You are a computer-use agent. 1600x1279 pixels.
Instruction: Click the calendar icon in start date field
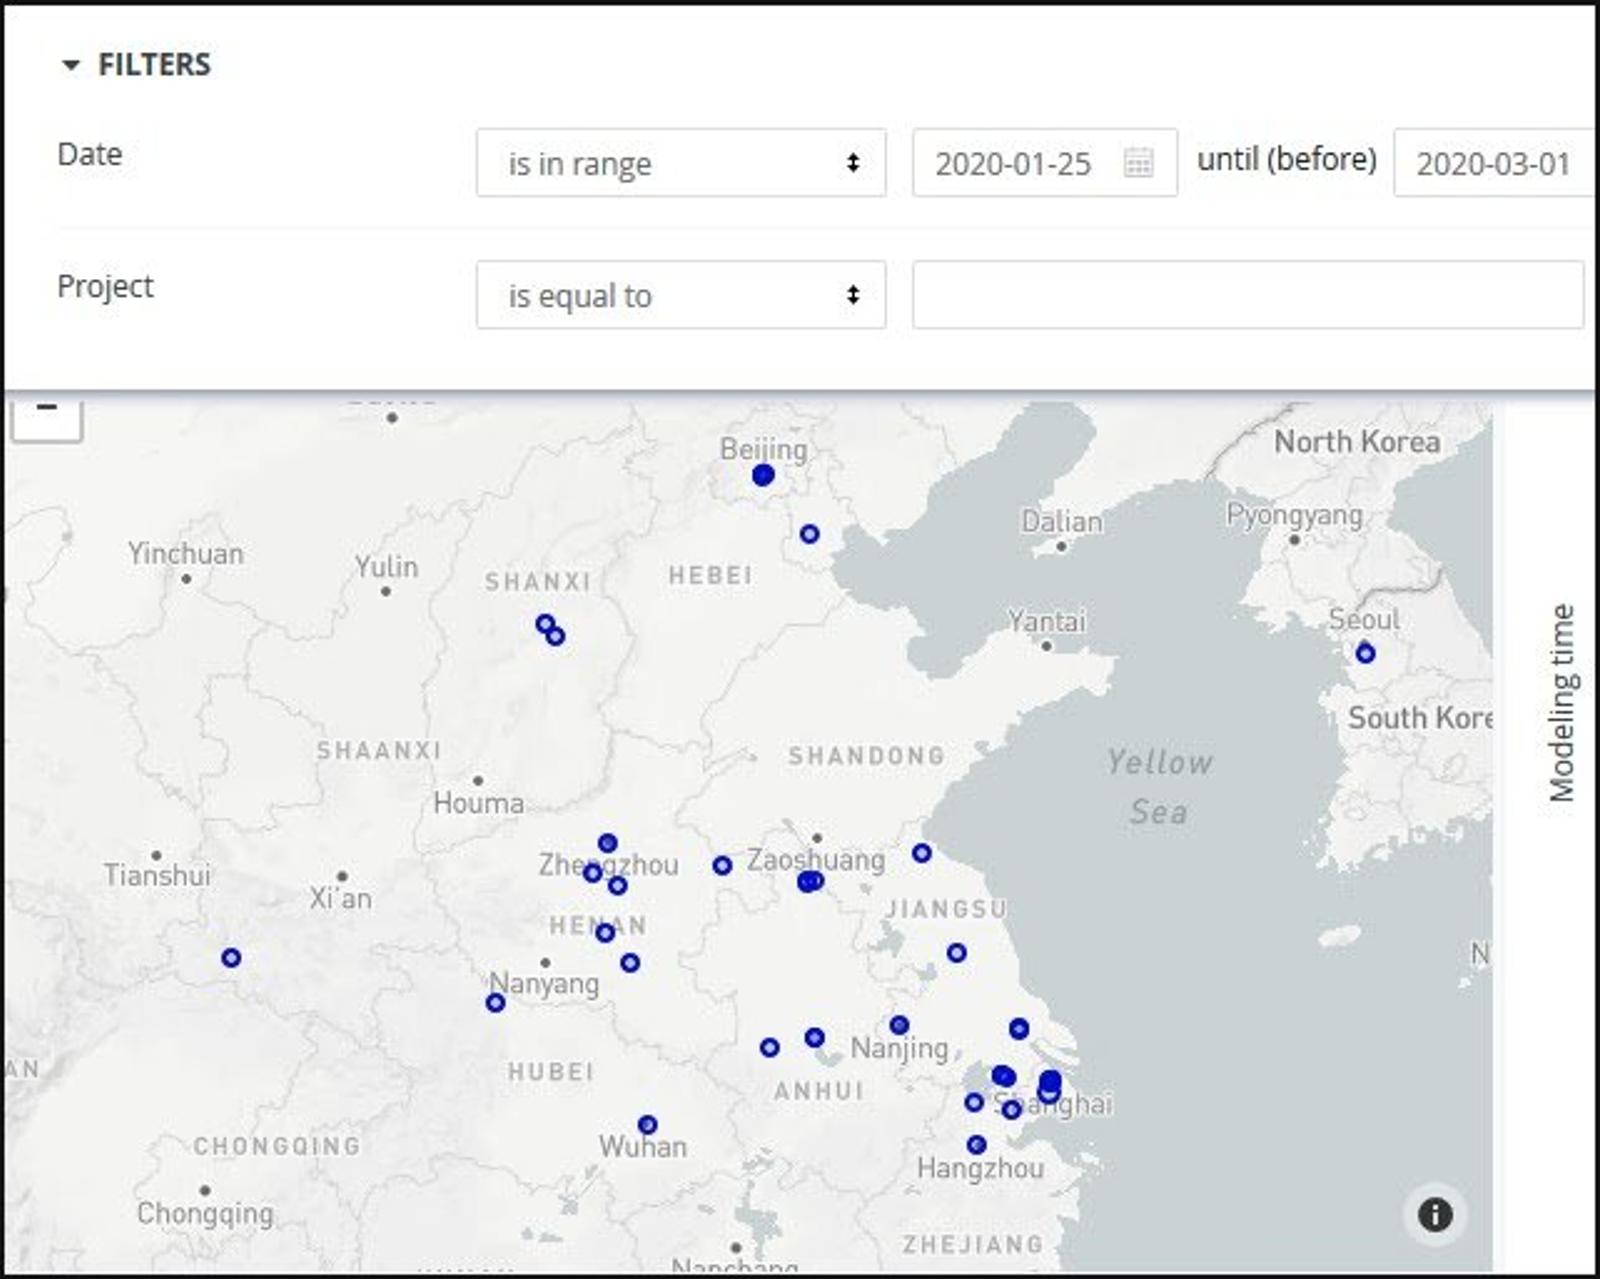point(1138,163)
